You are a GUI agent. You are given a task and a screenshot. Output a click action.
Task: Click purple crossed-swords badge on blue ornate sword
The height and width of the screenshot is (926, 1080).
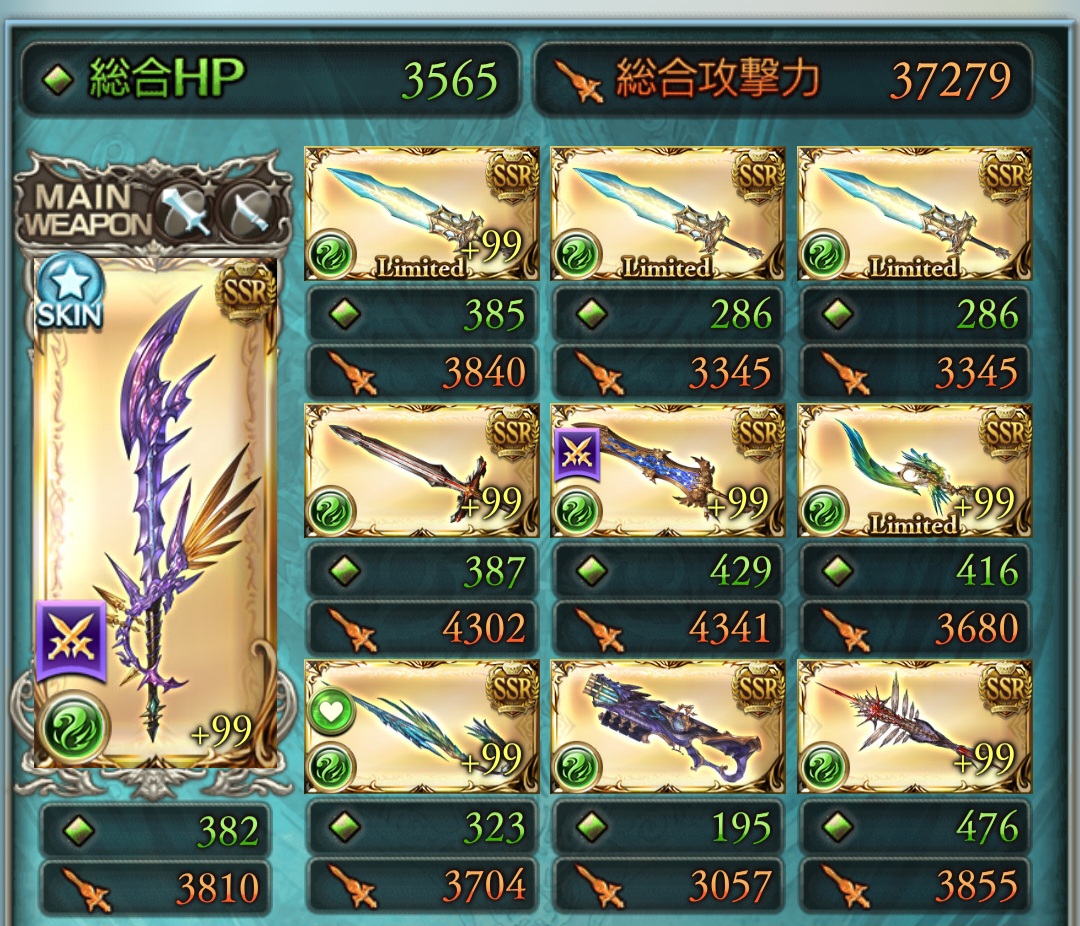(x=577, y=455)
